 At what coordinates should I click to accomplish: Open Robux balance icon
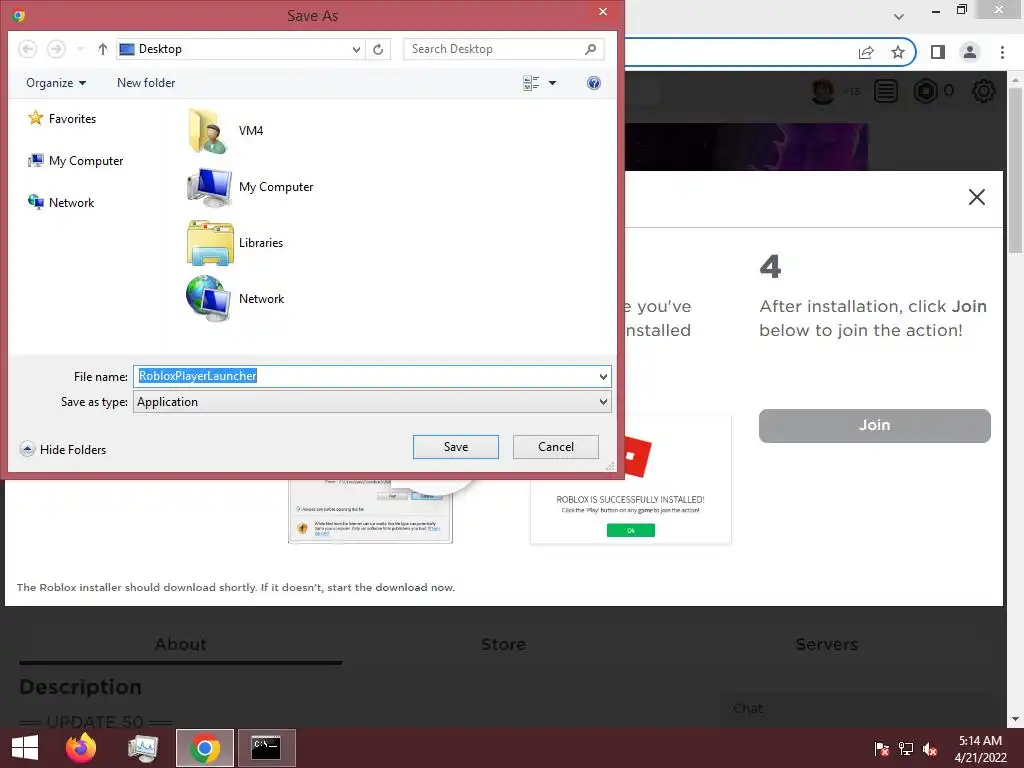tap(925, 91)
